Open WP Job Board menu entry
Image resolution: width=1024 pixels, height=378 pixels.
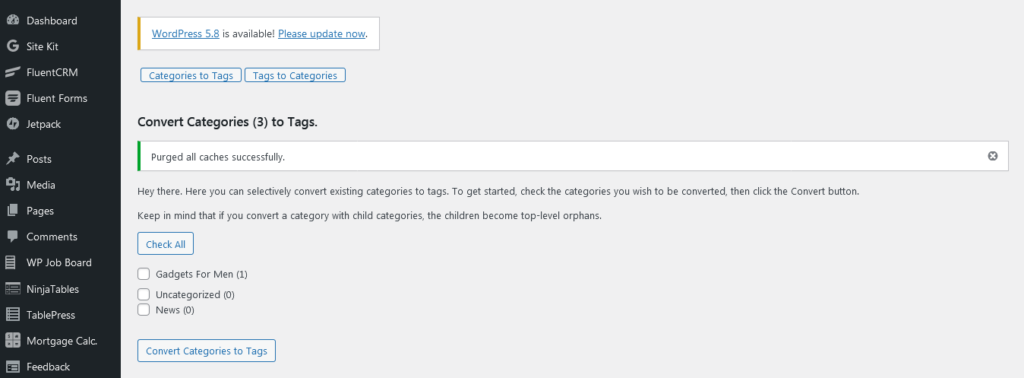[x=60, y=262]
